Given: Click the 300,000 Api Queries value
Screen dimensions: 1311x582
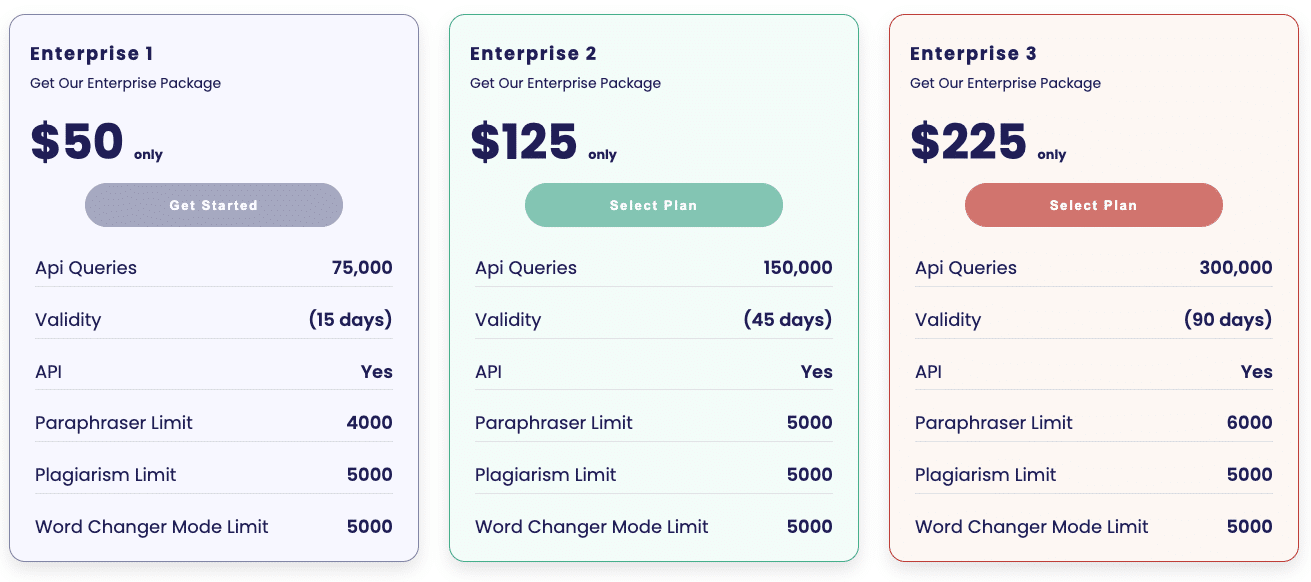Looking at the screenshot, I should (1236, 268).
